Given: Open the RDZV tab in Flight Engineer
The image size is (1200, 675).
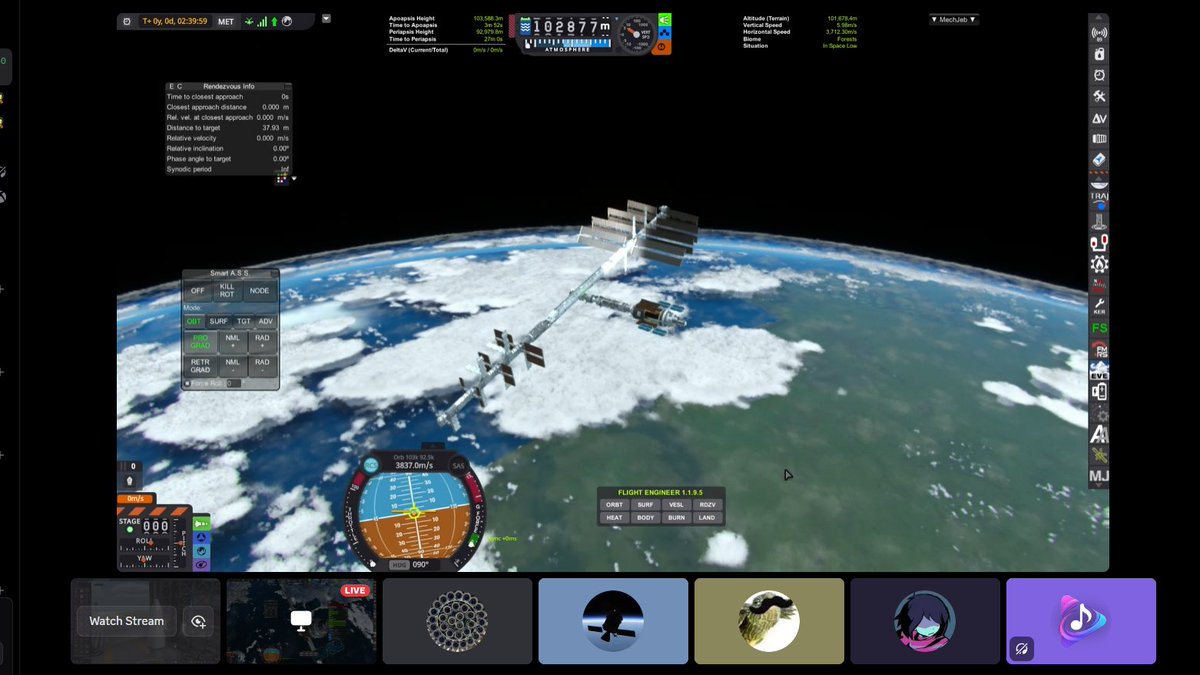Looking at the screenshot, I should [x=707, y=505].
